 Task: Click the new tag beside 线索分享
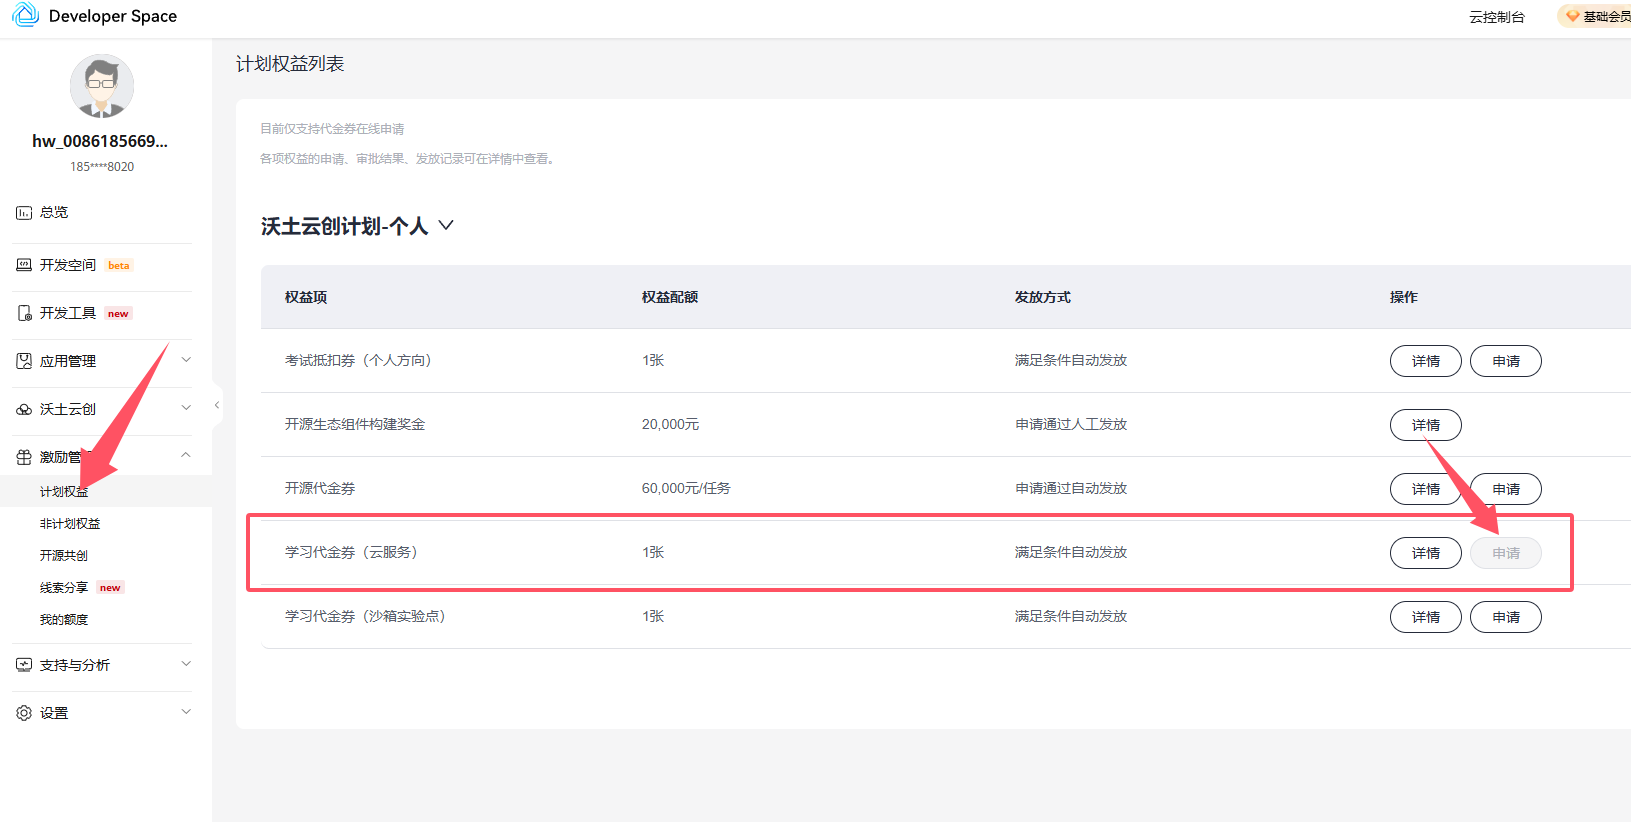(x=110, y=588)
